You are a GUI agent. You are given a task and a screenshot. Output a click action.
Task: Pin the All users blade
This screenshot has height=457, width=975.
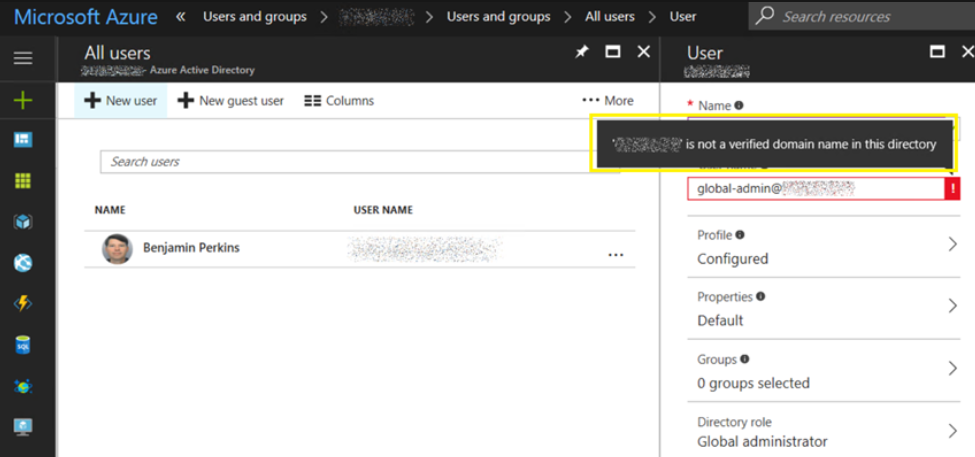(582, 52)
